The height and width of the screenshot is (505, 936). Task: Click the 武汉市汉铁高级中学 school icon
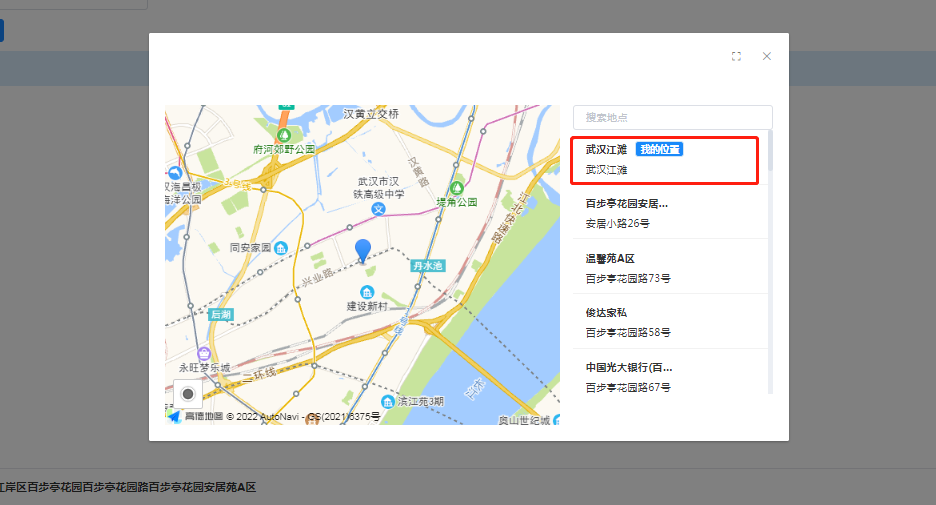click(379, 209)
